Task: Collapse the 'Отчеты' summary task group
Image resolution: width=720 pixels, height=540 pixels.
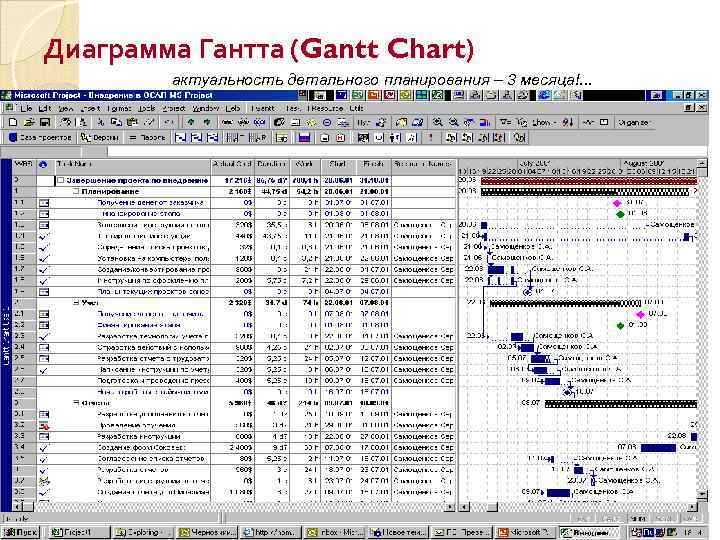Action: pos(76,403)
